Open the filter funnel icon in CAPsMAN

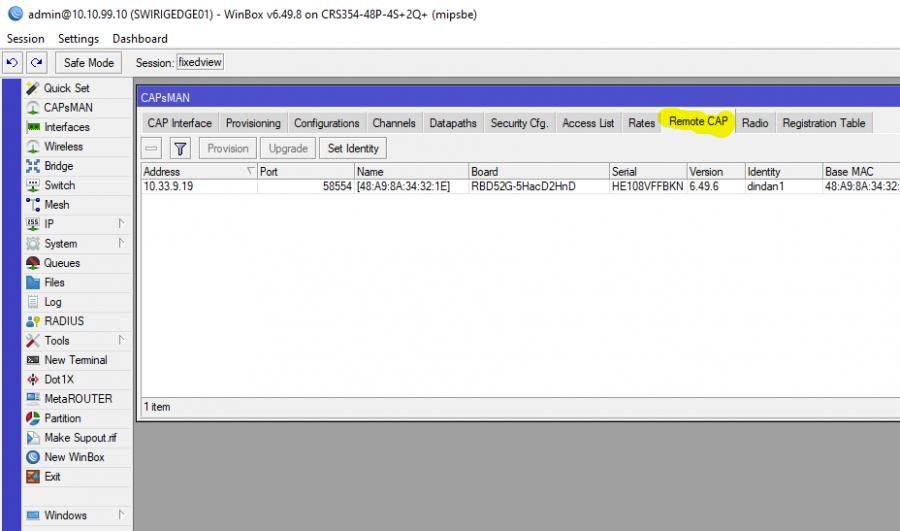(x=180, y=148)
